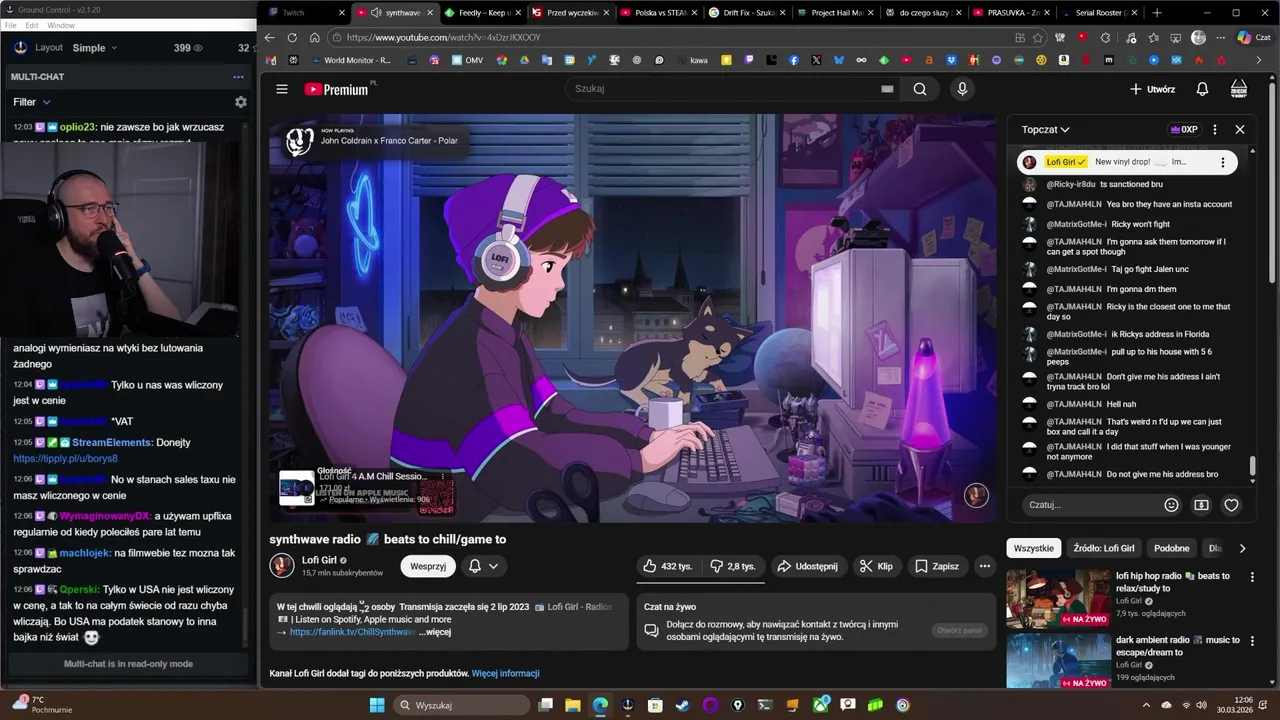
Task: Save the video with the Zapisz button
Action: (x=937, y=566)
